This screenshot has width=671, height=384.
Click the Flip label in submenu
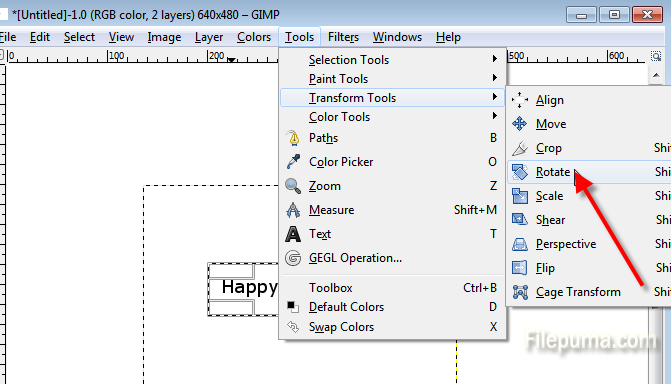coord(545,268)
